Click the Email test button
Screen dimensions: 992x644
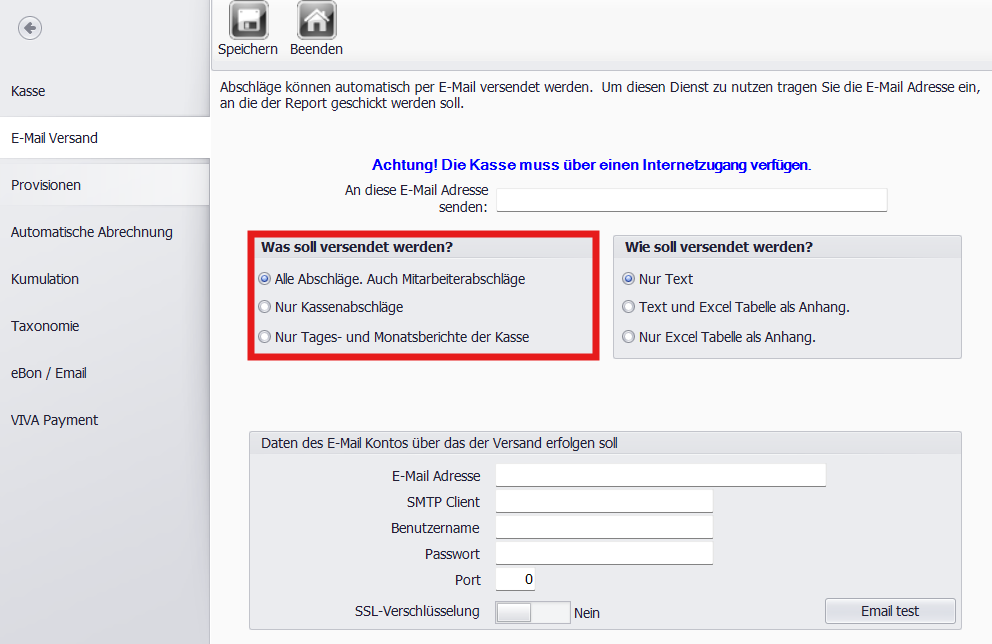click(x=890, y=611)
